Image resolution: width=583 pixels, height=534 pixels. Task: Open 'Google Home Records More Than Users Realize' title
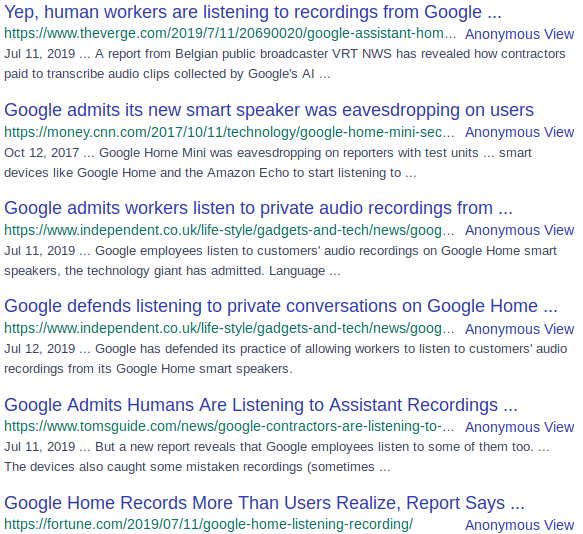[264, 503]
